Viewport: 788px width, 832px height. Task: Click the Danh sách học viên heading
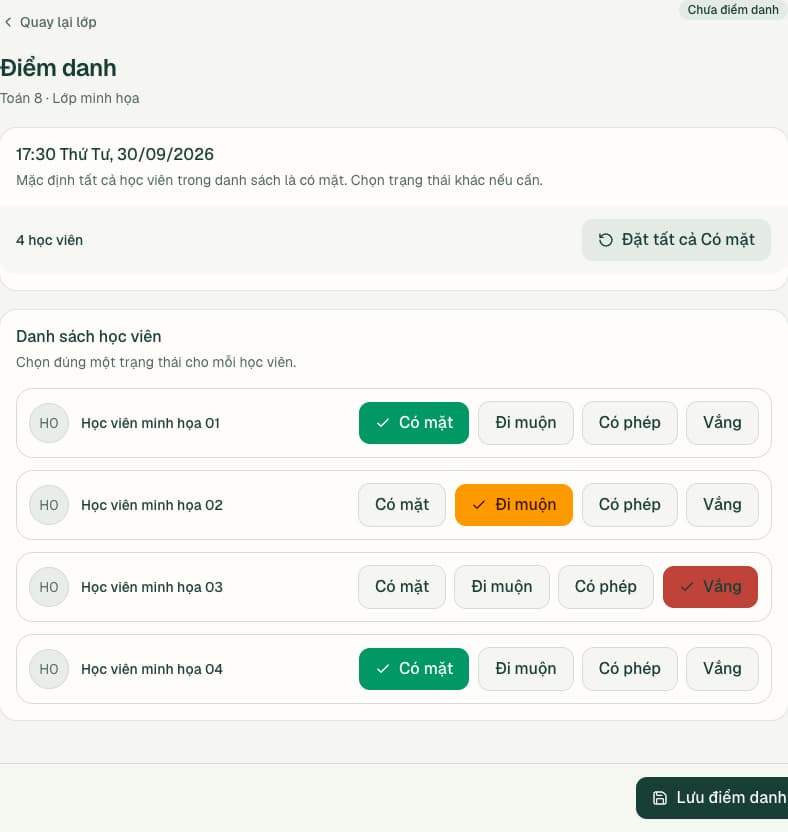coord(89,336)
